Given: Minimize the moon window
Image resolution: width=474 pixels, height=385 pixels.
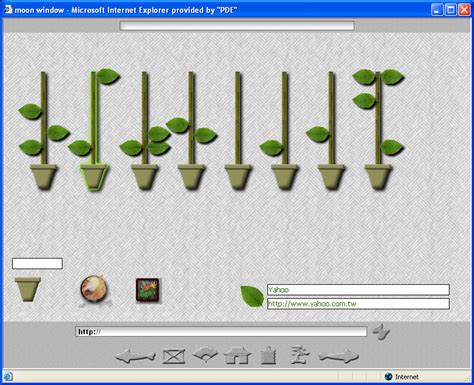Looking at the screenshot, I should pyautogui.click(x=437, y=10).
